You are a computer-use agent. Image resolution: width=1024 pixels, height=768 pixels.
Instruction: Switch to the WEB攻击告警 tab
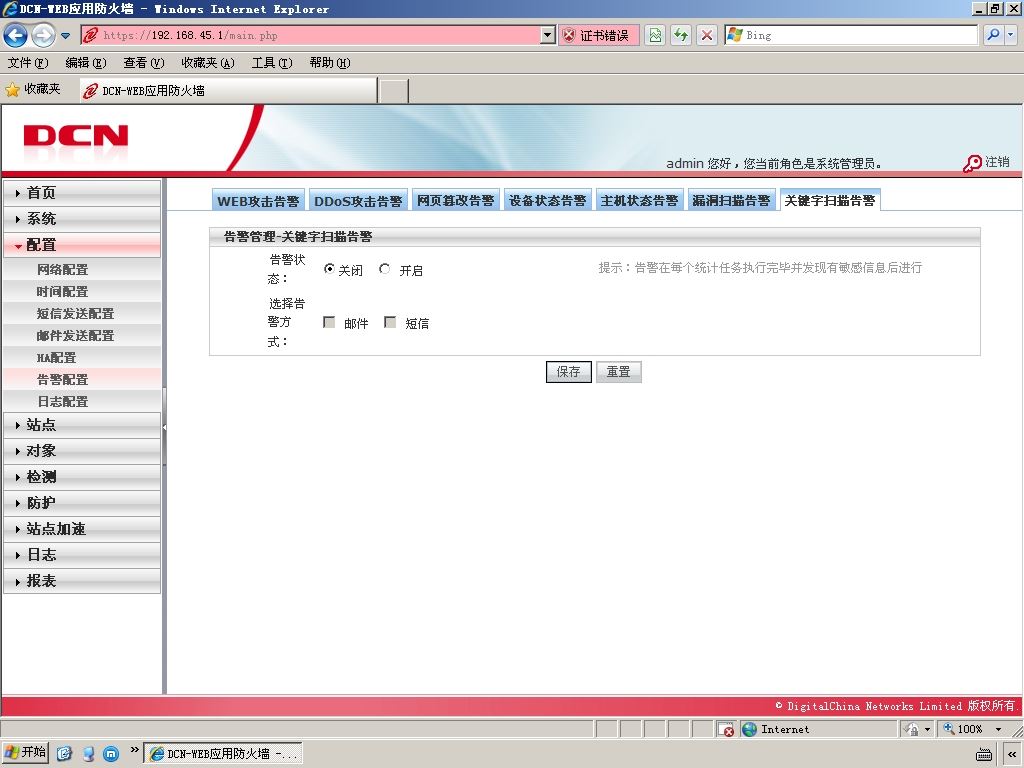click(x=258, y=200)
